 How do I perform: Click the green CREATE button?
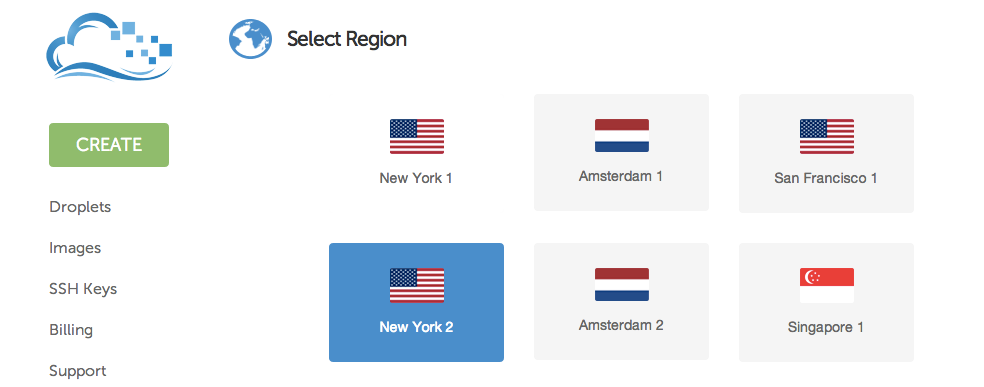pyautogui.click(x=109, y=145)
